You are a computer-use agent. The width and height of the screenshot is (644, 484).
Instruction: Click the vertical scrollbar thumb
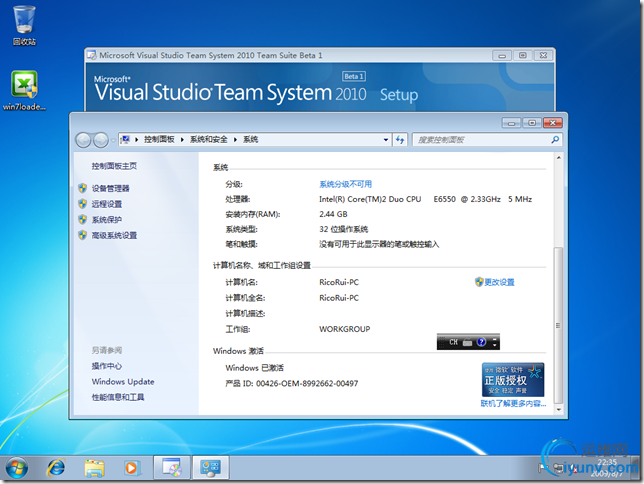tap(558, 325)
